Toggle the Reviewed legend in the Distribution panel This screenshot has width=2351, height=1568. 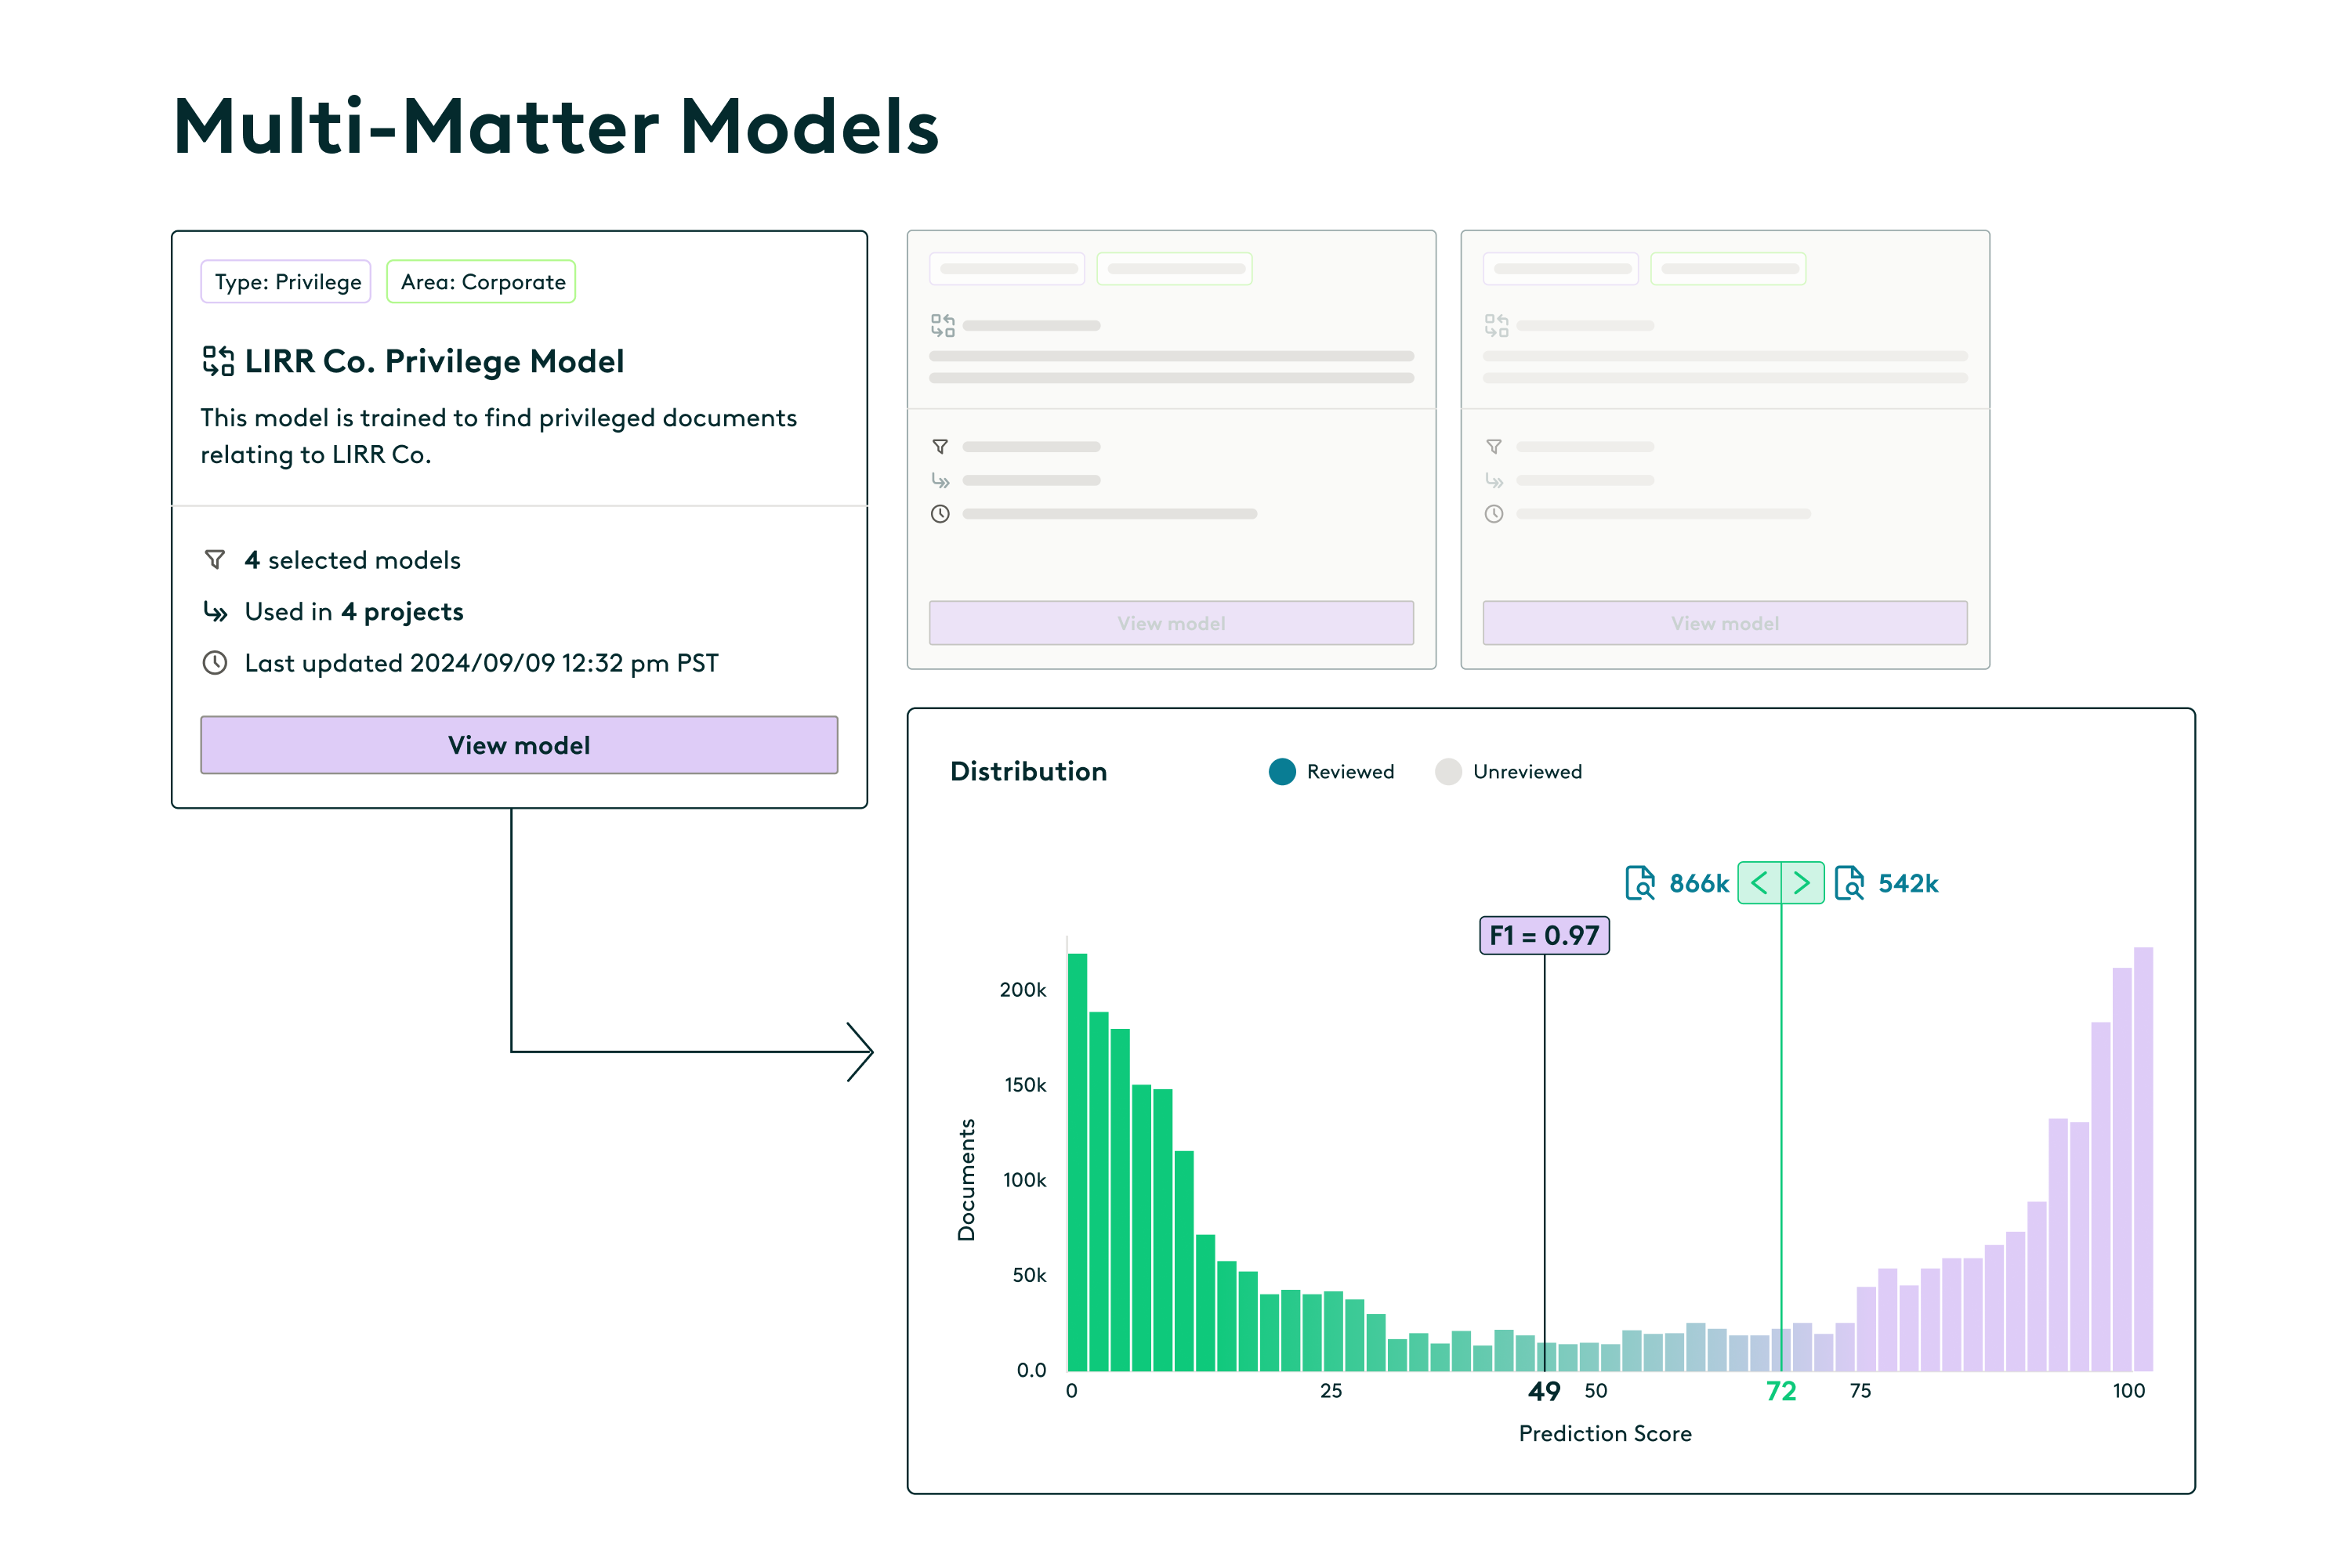[1282, 771]
